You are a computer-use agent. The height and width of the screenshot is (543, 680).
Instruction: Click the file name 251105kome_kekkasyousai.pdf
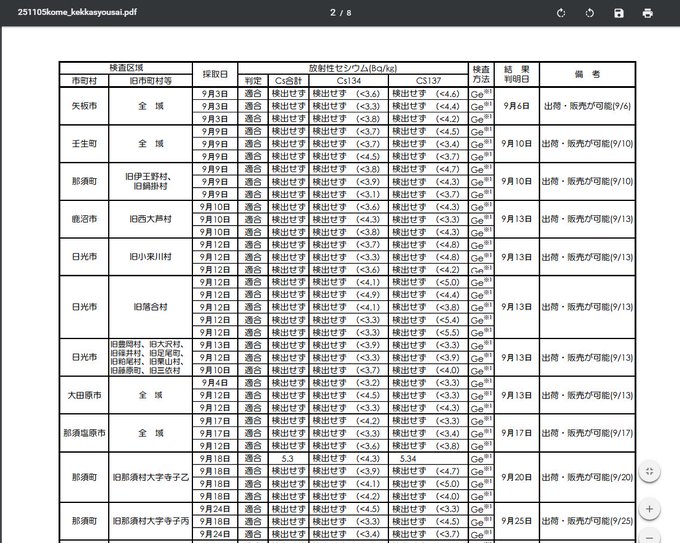tap(77, 12)
